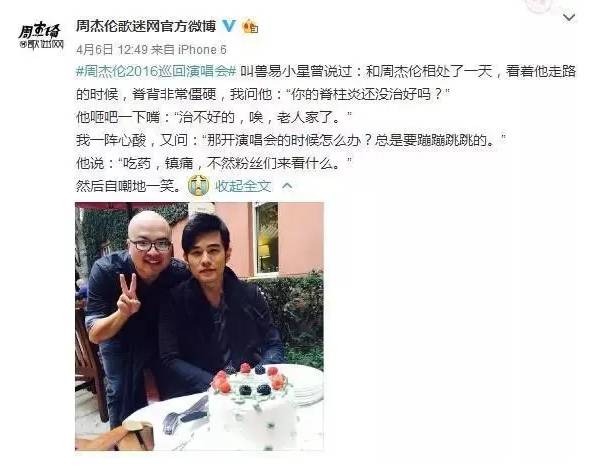600x475 pixels.
Task: Click the post line mentioning 脊柱炎
Action: [x=262, y=94]
